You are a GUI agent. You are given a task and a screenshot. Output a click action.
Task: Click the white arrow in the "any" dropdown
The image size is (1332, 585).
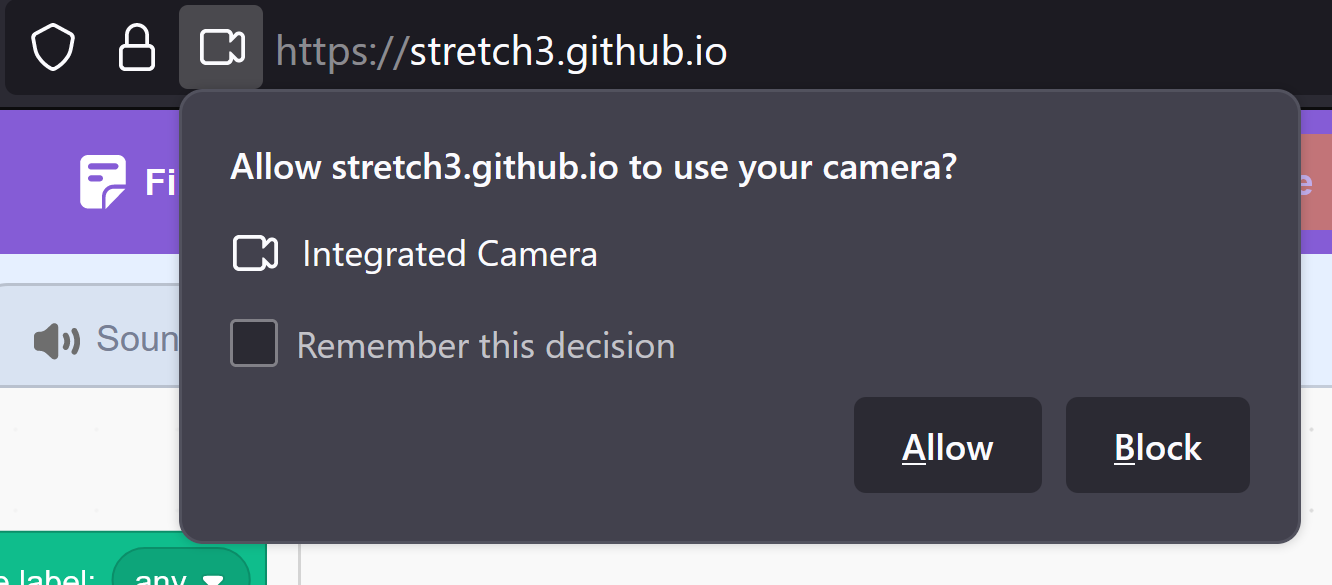point(213,579)
